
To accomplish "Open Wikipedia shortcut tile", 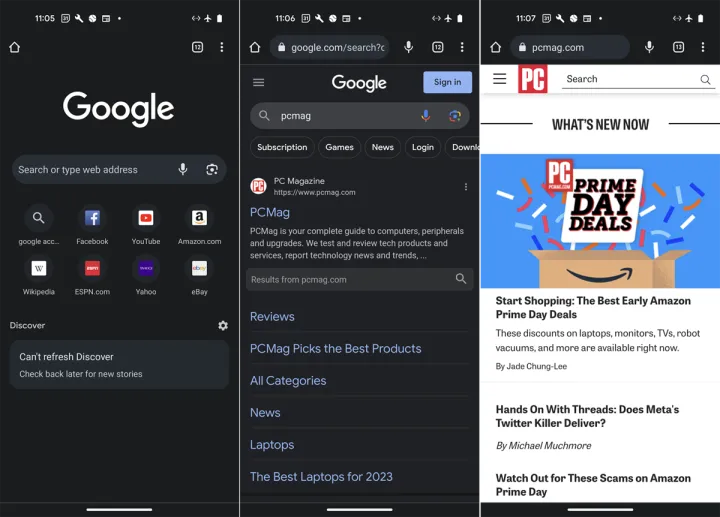I will [x=38, y=268].
